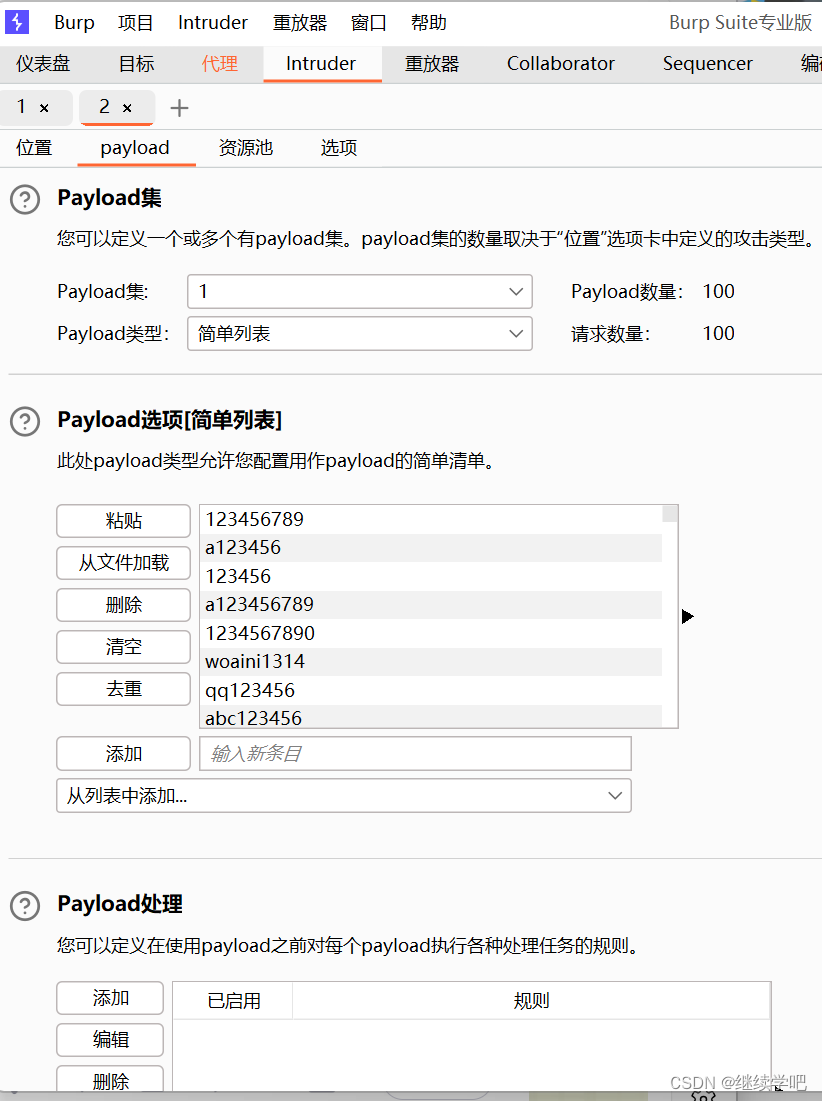
Task: Open the 项目 menu
Action: [135, 22]
